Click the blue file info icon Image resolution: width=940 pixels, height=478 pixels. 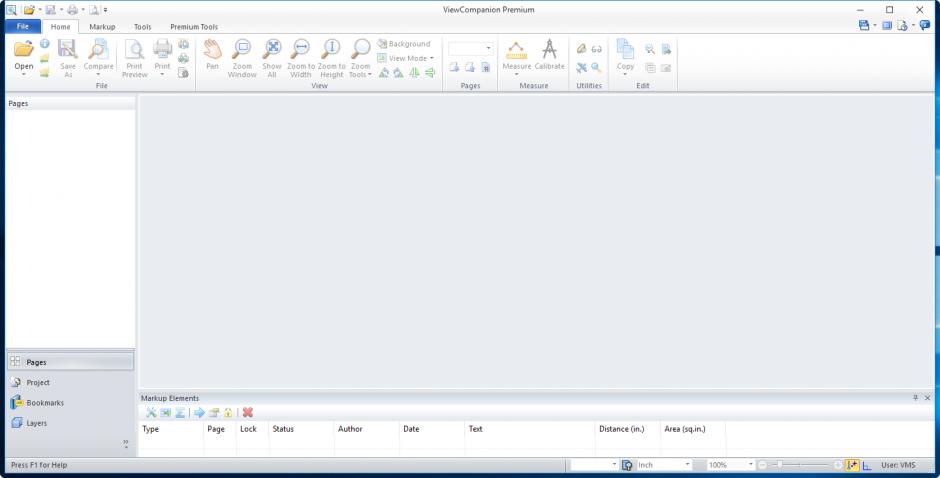coord(45,43)
